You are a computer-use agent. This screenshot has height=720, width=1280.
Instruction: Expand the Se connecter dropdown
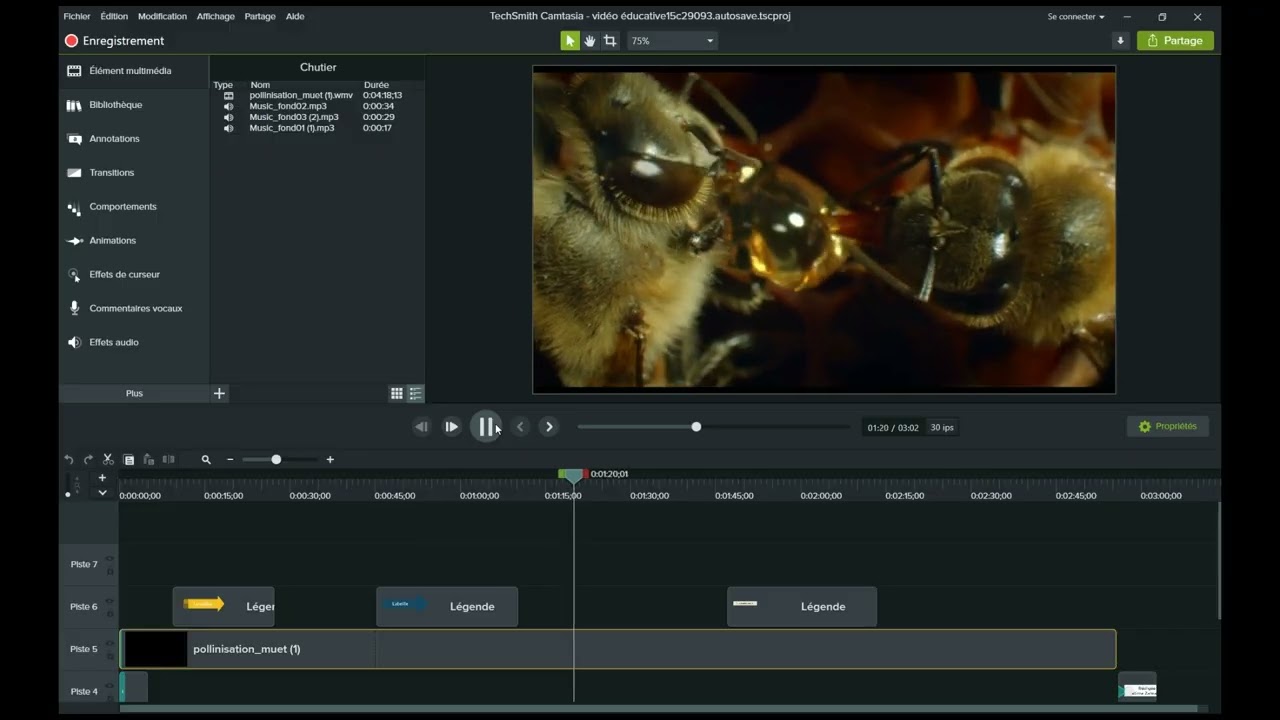1076,17
